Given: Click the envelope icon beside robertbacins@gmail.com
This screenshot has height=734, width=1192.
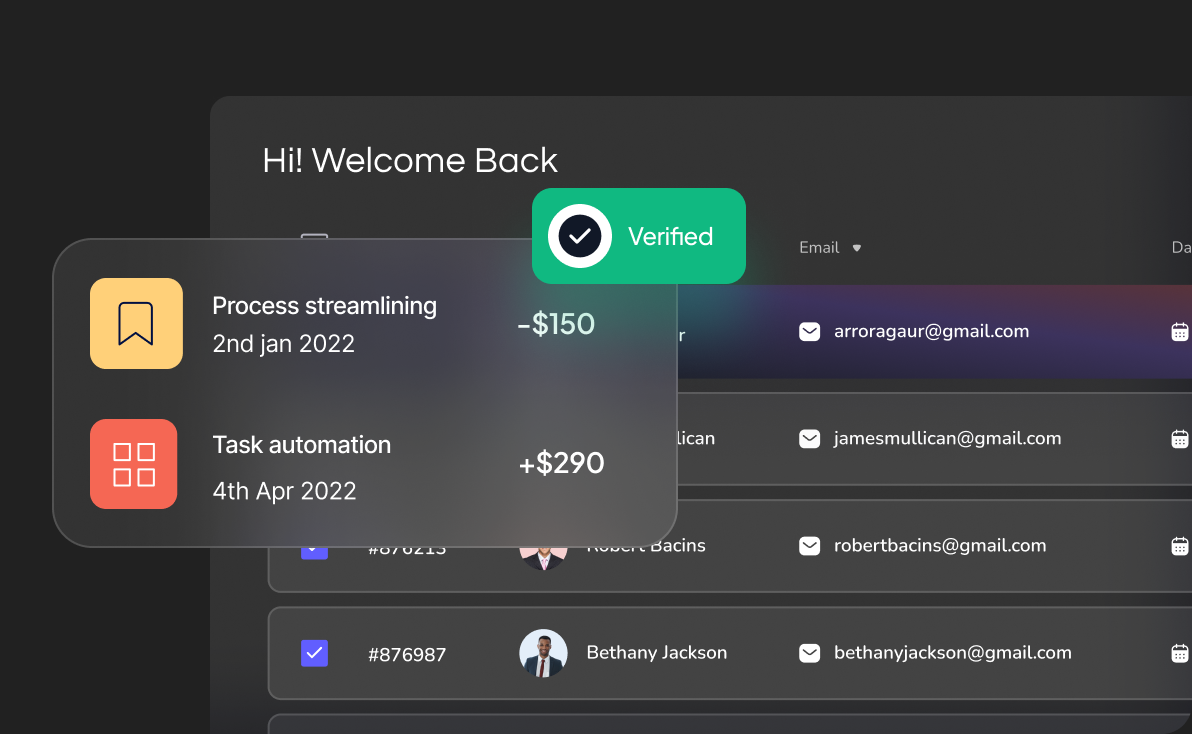Looking at the screenshot, I should (809, 546).
